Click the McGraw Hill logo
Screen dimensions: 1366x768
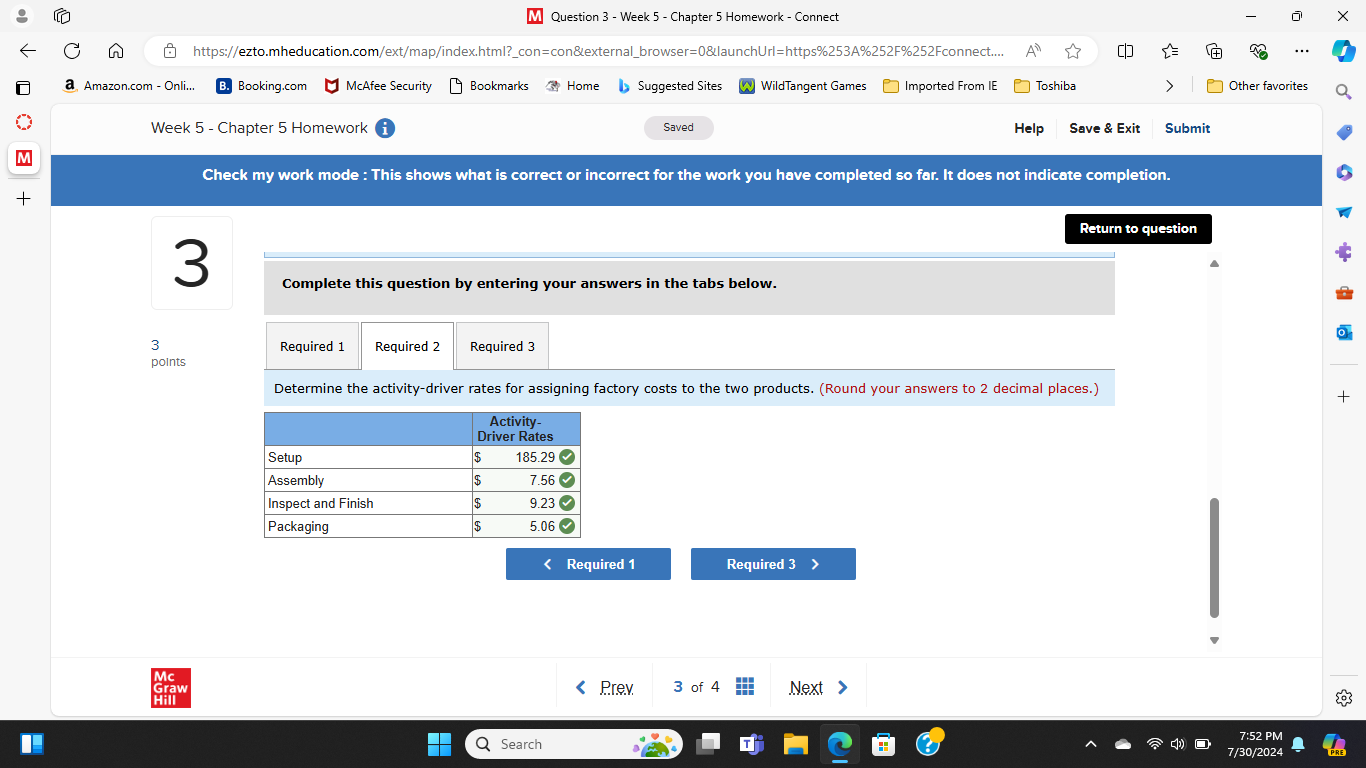(170, 687)
